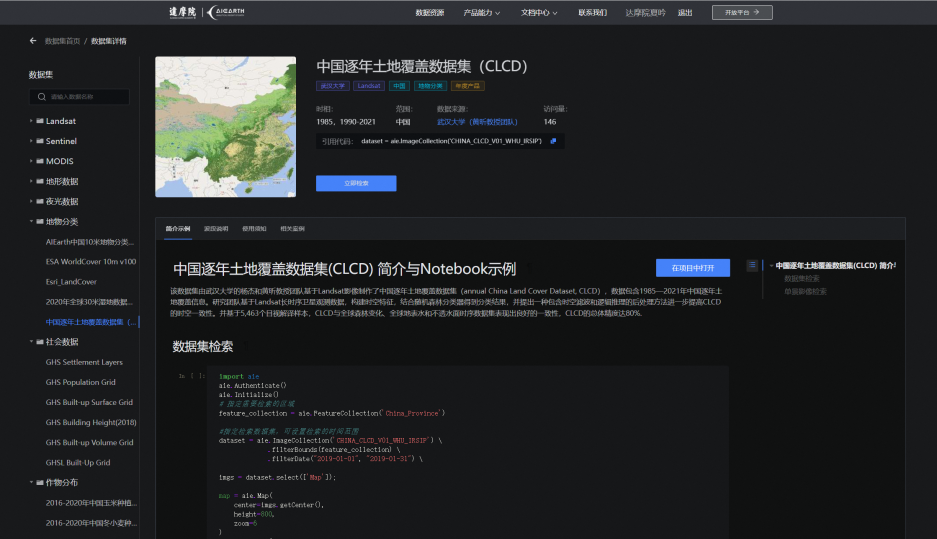Click the 地物分类 folder icon
The image size is (937, 539).
coord(40,221)
